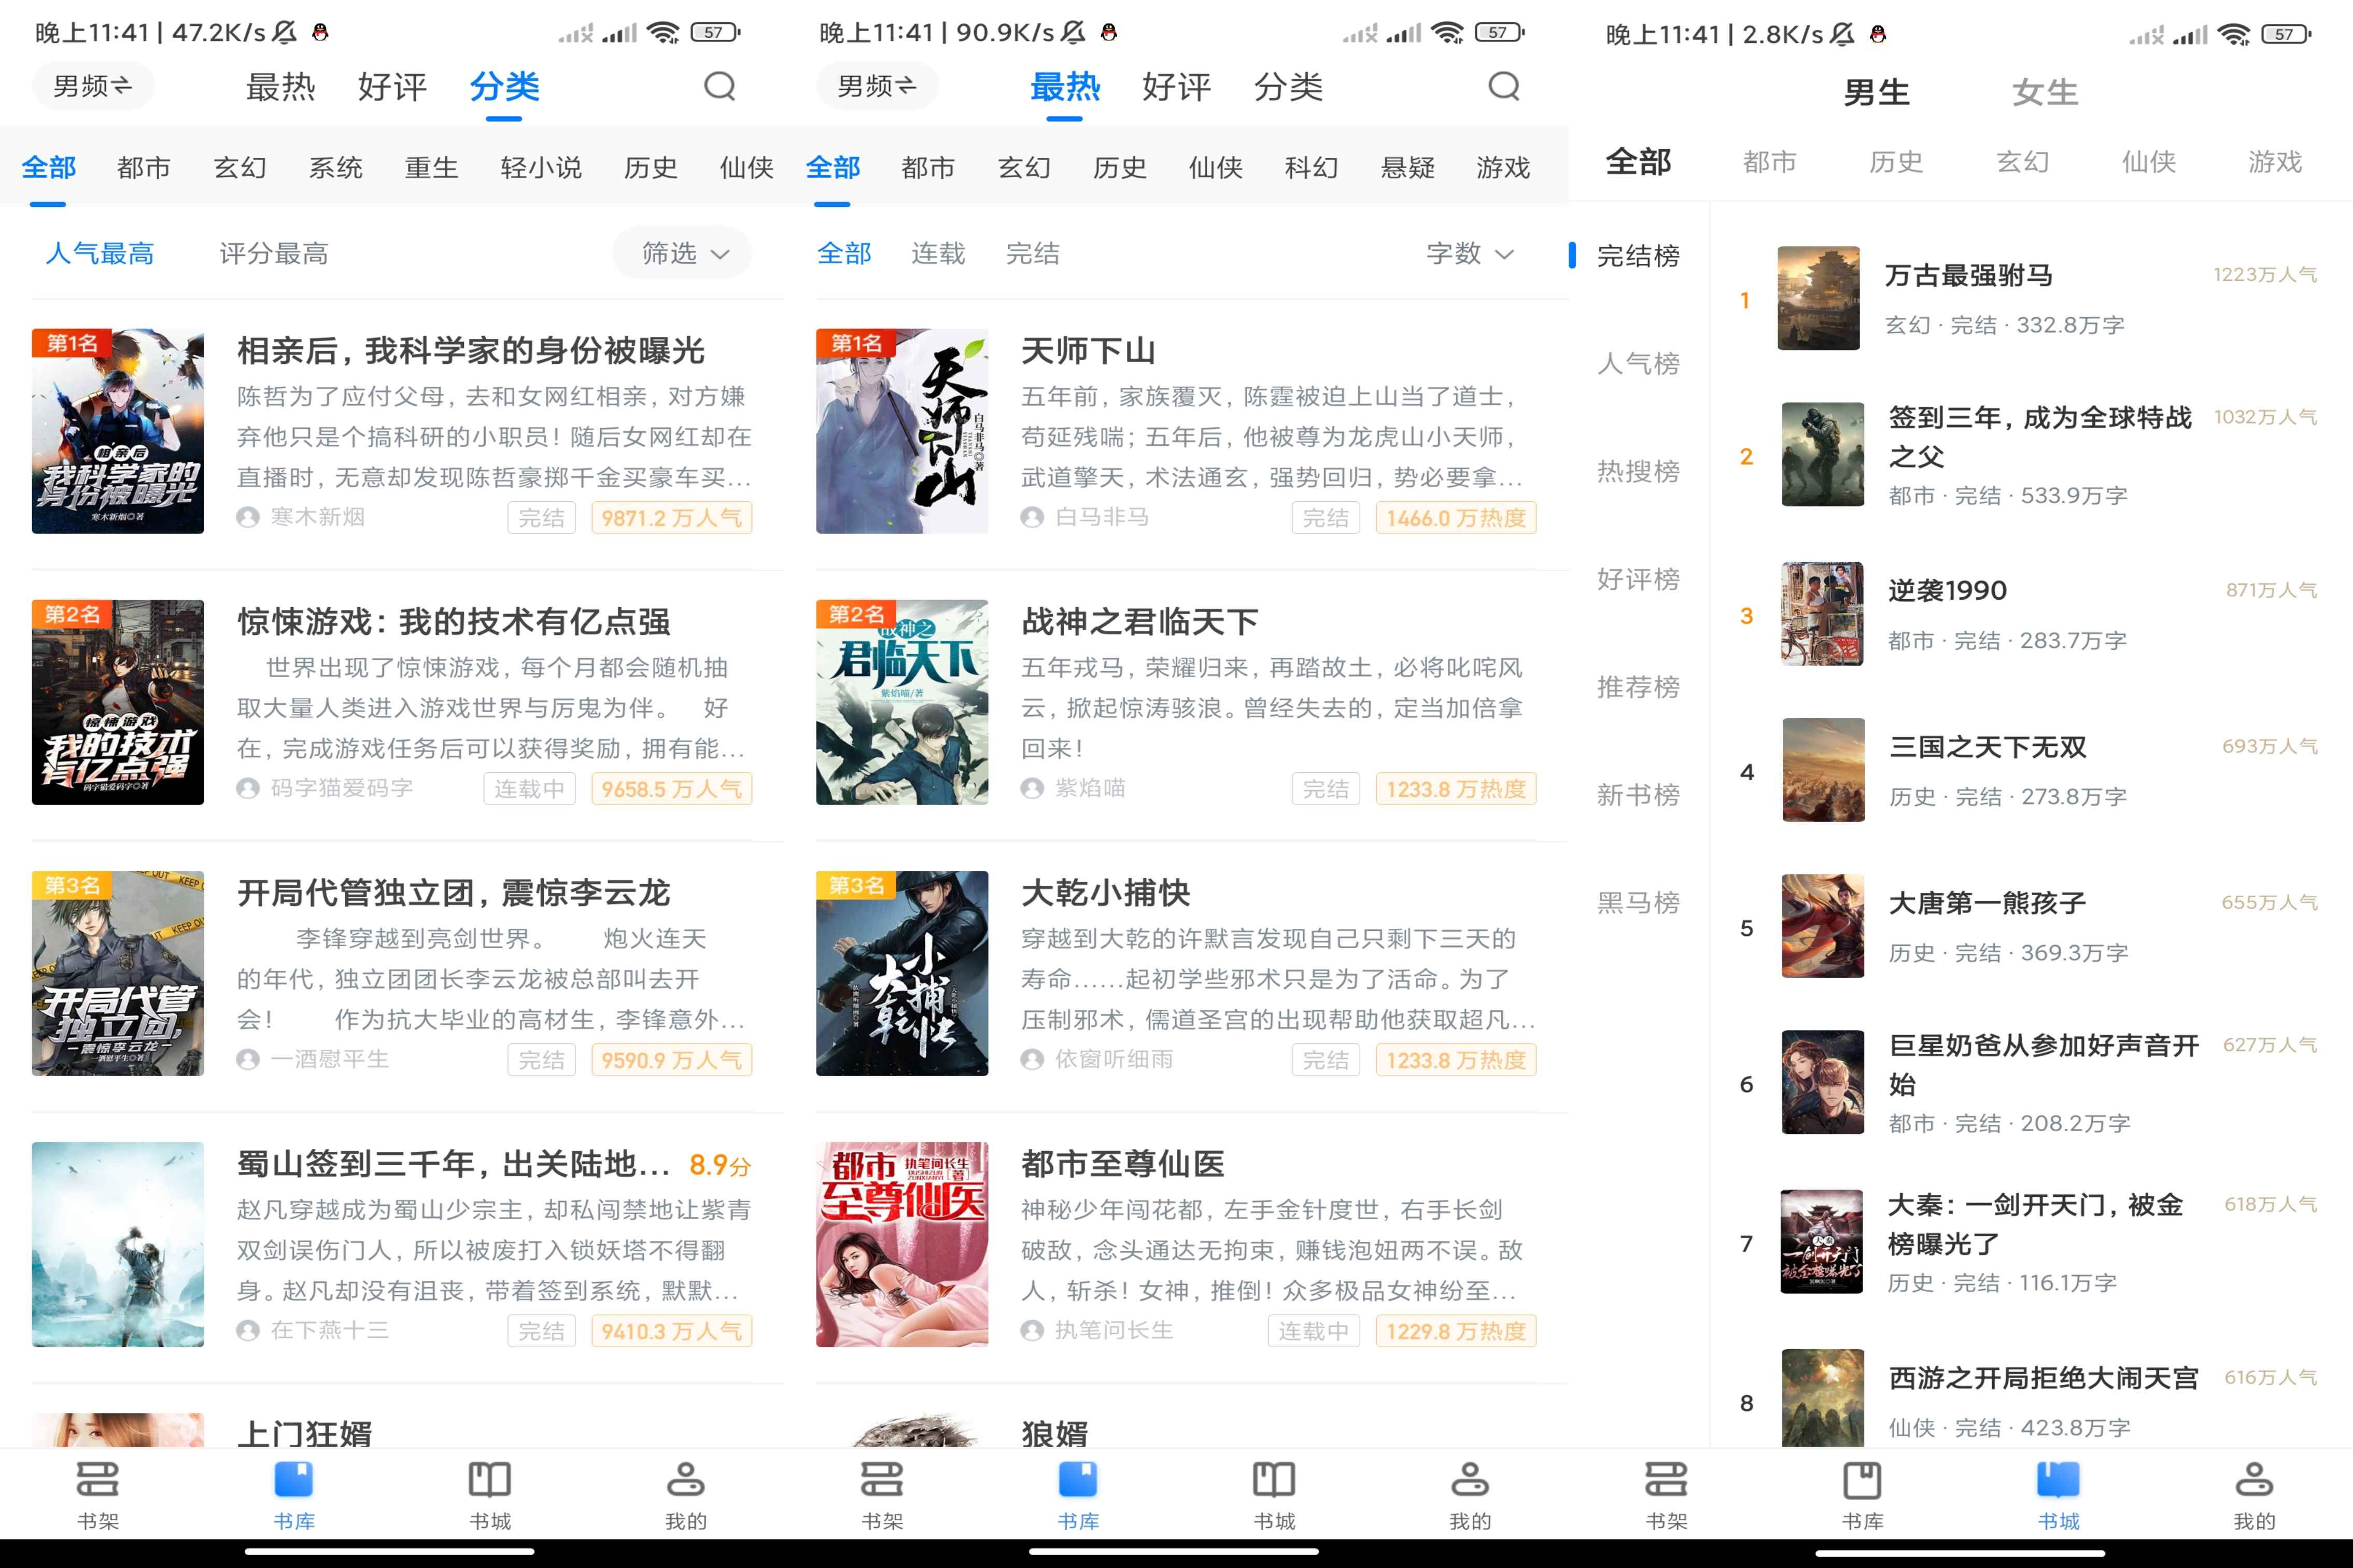The width and height of the screenshot is (2353, 1568).
Task: Select 重生 category tab
Action: 431,167
